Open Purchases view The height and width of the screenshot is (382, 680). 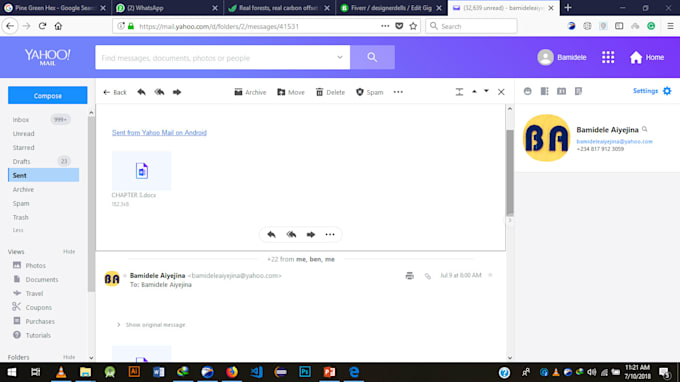point(34,321)
